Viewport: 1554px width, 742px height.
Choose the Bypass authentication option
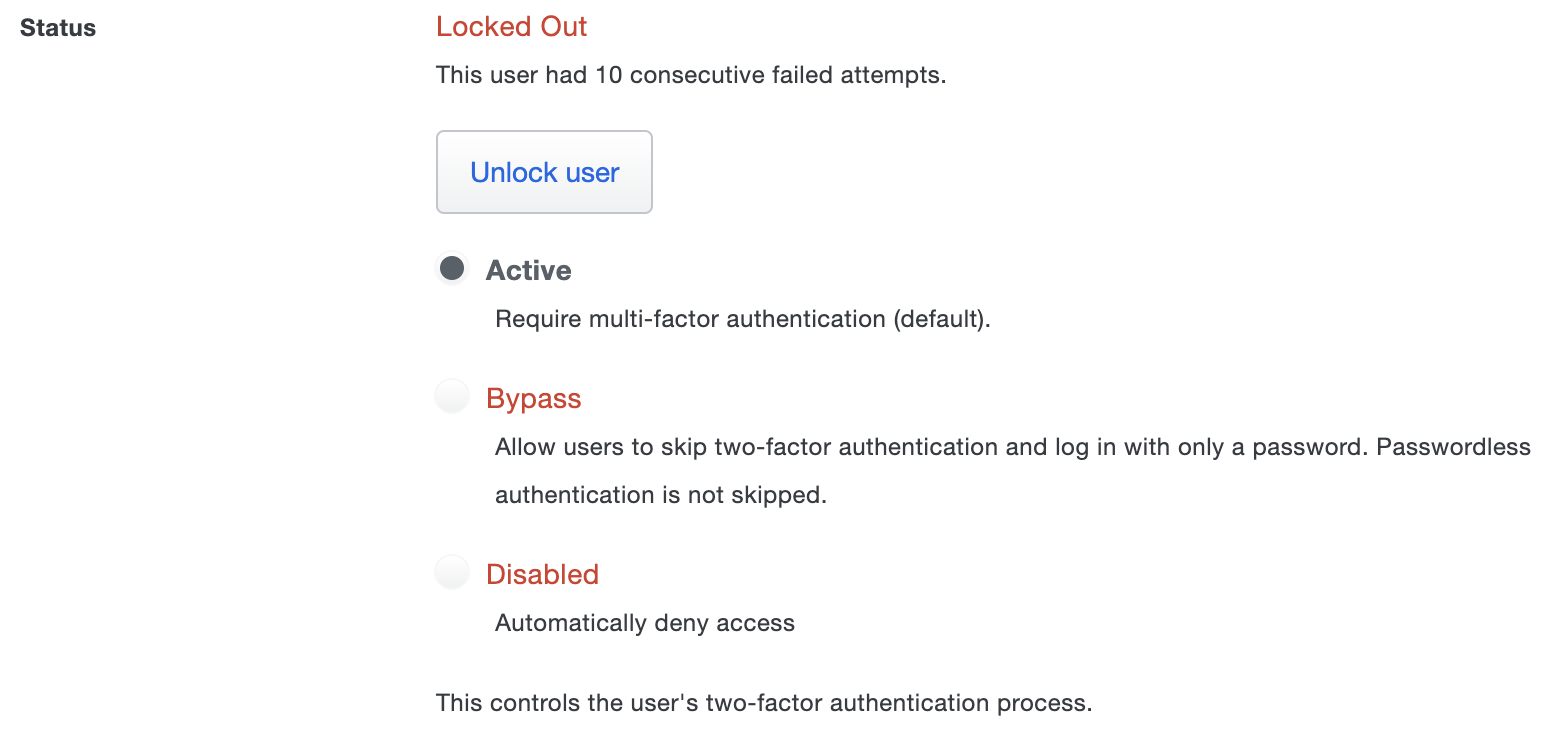click(452, 396)
